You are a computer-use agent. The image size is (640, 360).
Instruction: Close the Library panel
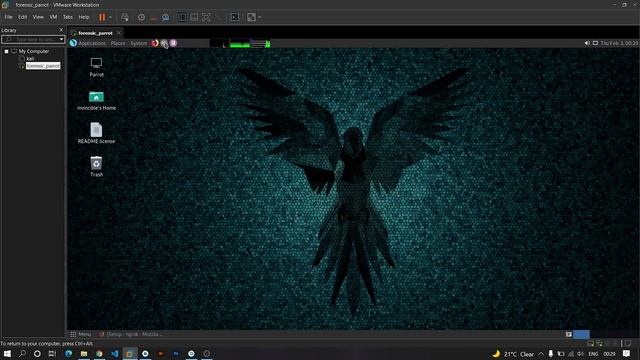click(61, 30)
